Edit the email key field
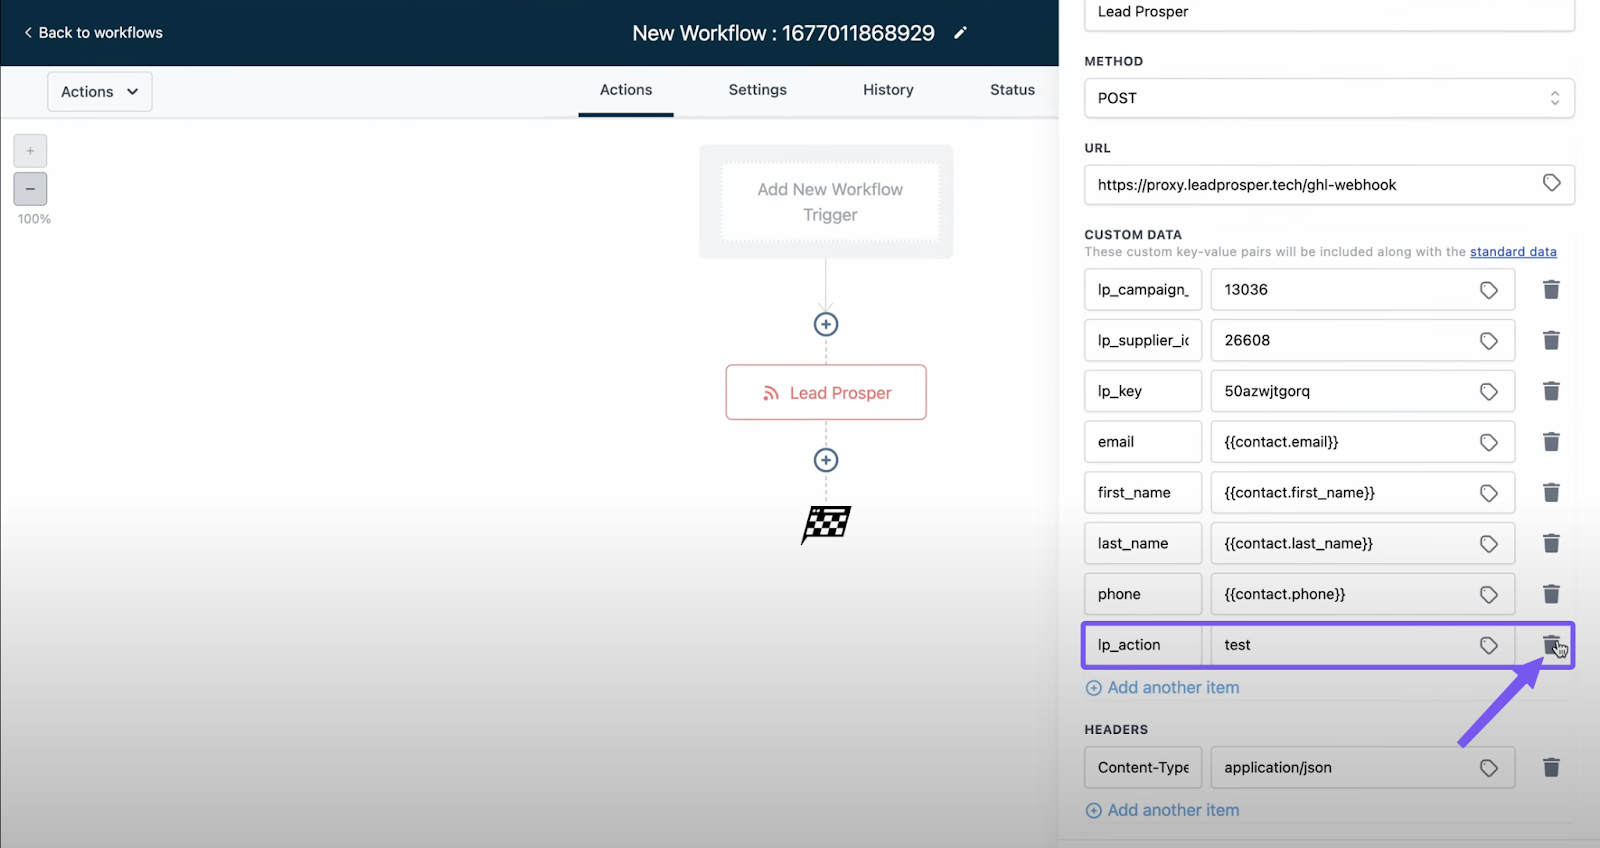Screen dimensions: 1600x848 pos(1143,442)
